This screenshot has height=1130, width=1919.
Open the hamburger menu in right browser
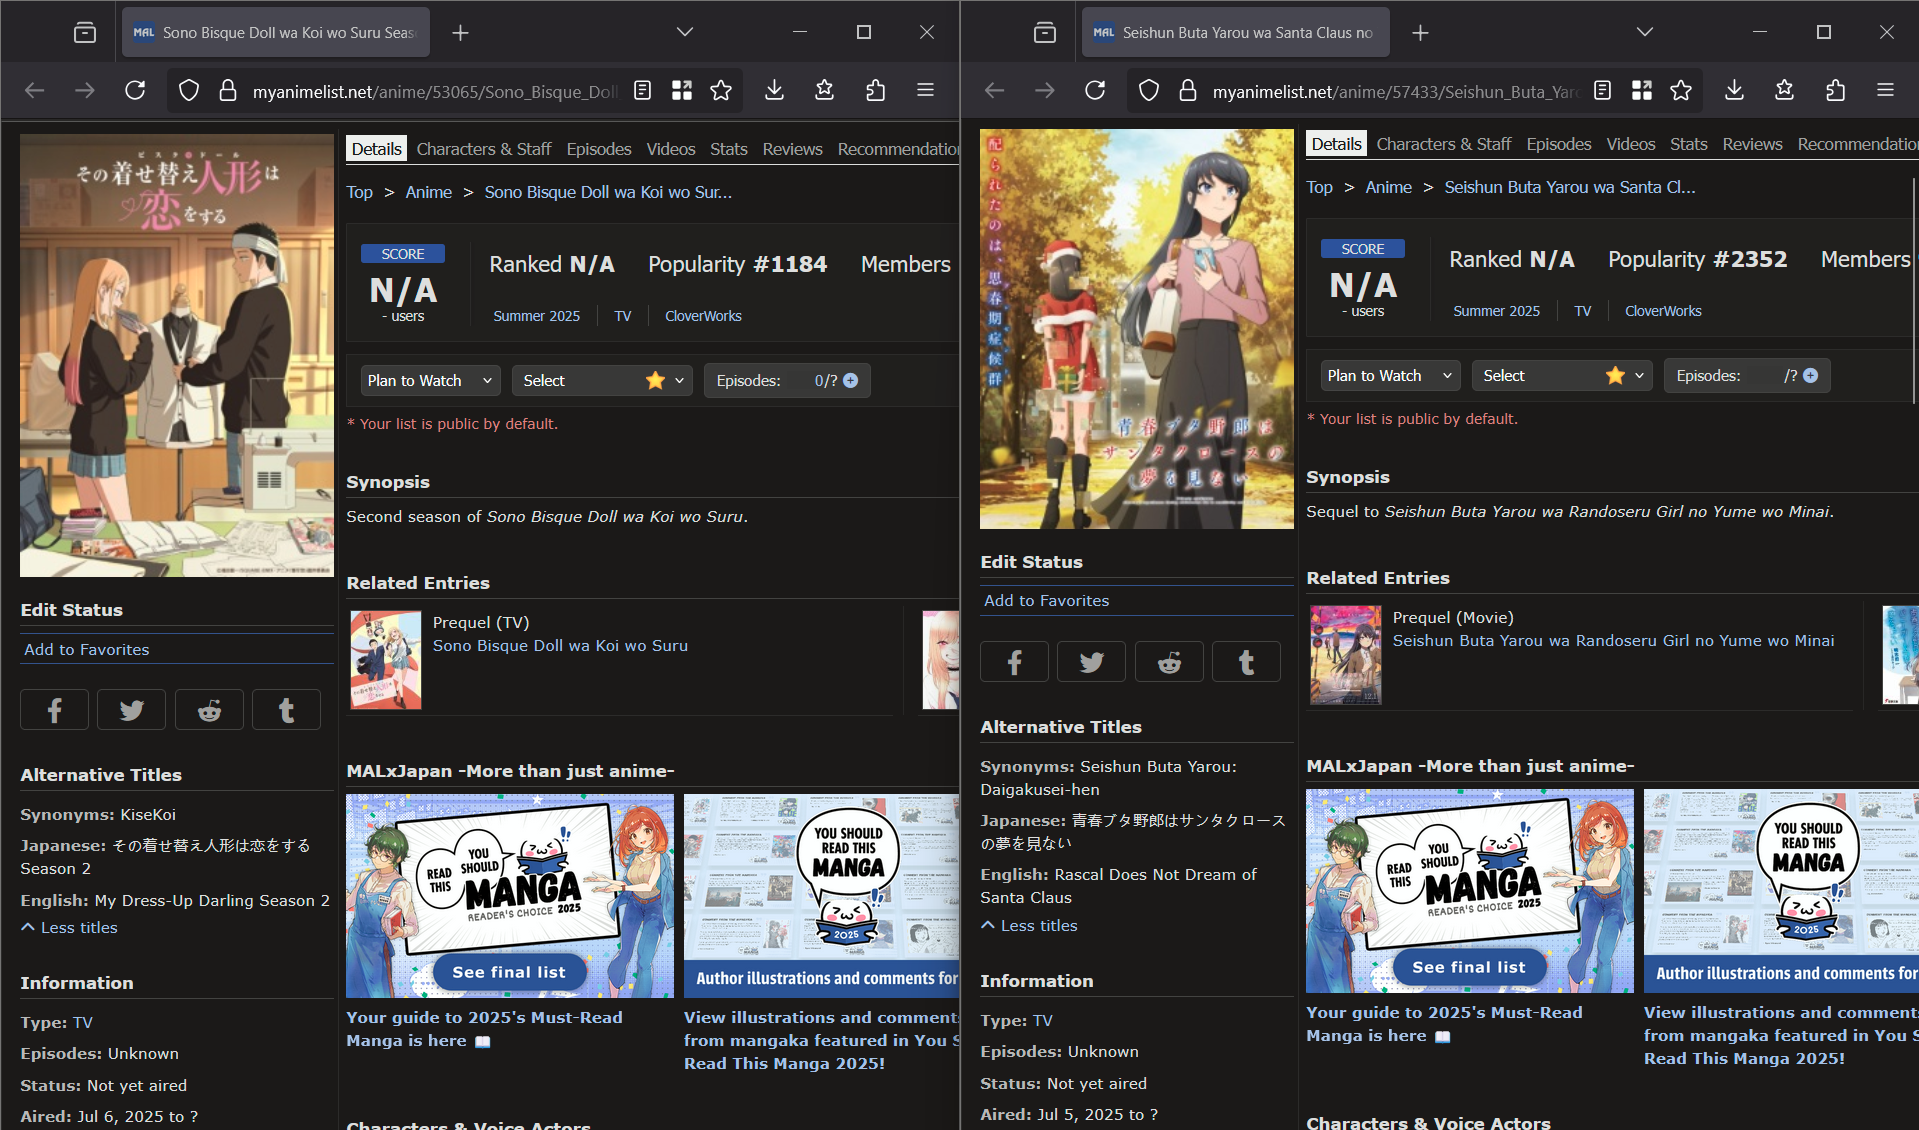[1885, 91]
